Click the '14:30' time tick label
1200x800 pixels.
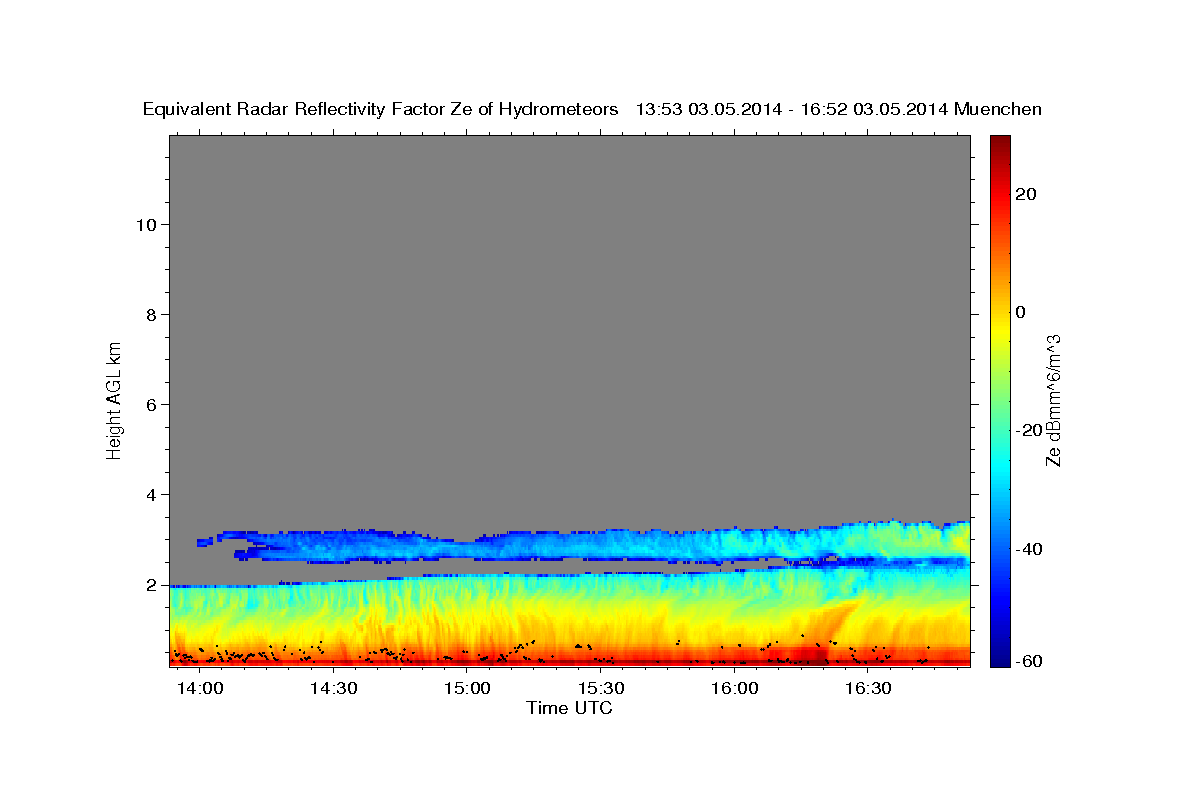tap(333, 689)
